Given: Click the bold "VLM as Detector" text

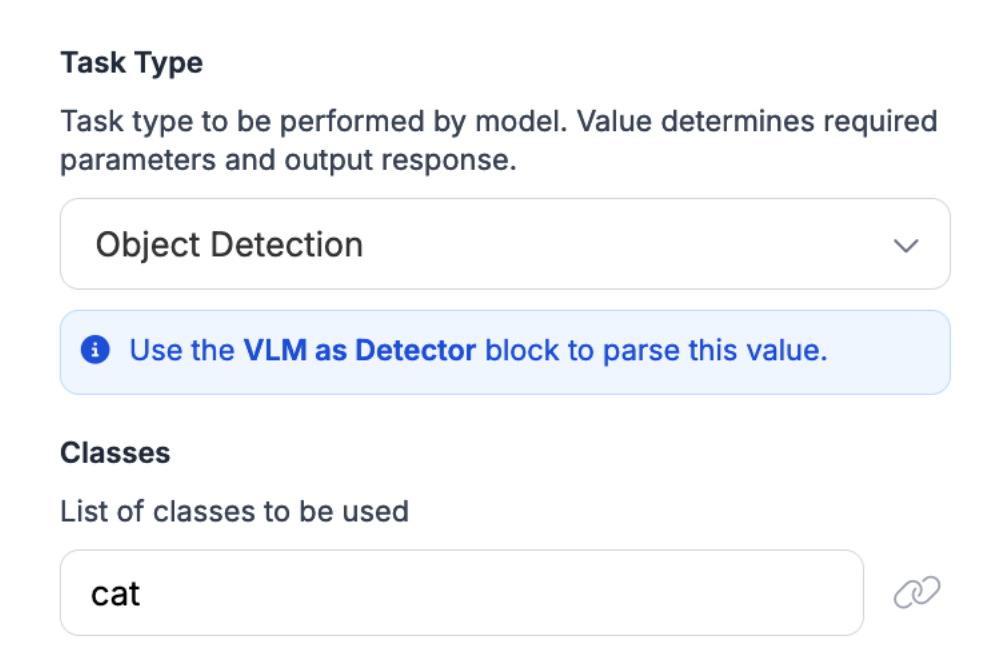Looking at the screenshot, I should (x=359, y=351).
